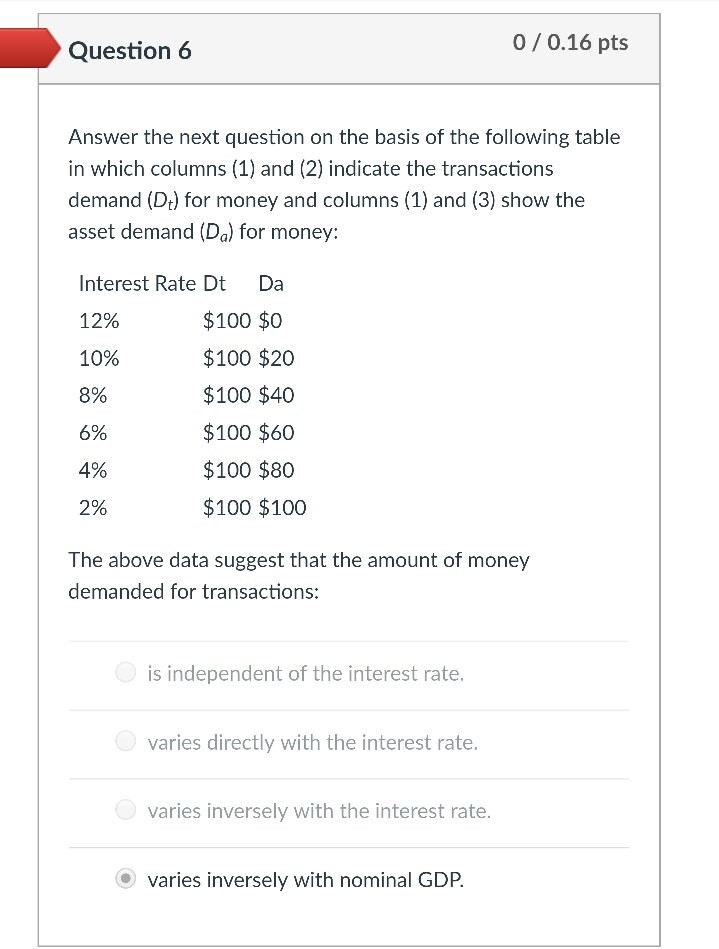Choose 'varies inversely with the interest rate'

[x=125, y=809]
